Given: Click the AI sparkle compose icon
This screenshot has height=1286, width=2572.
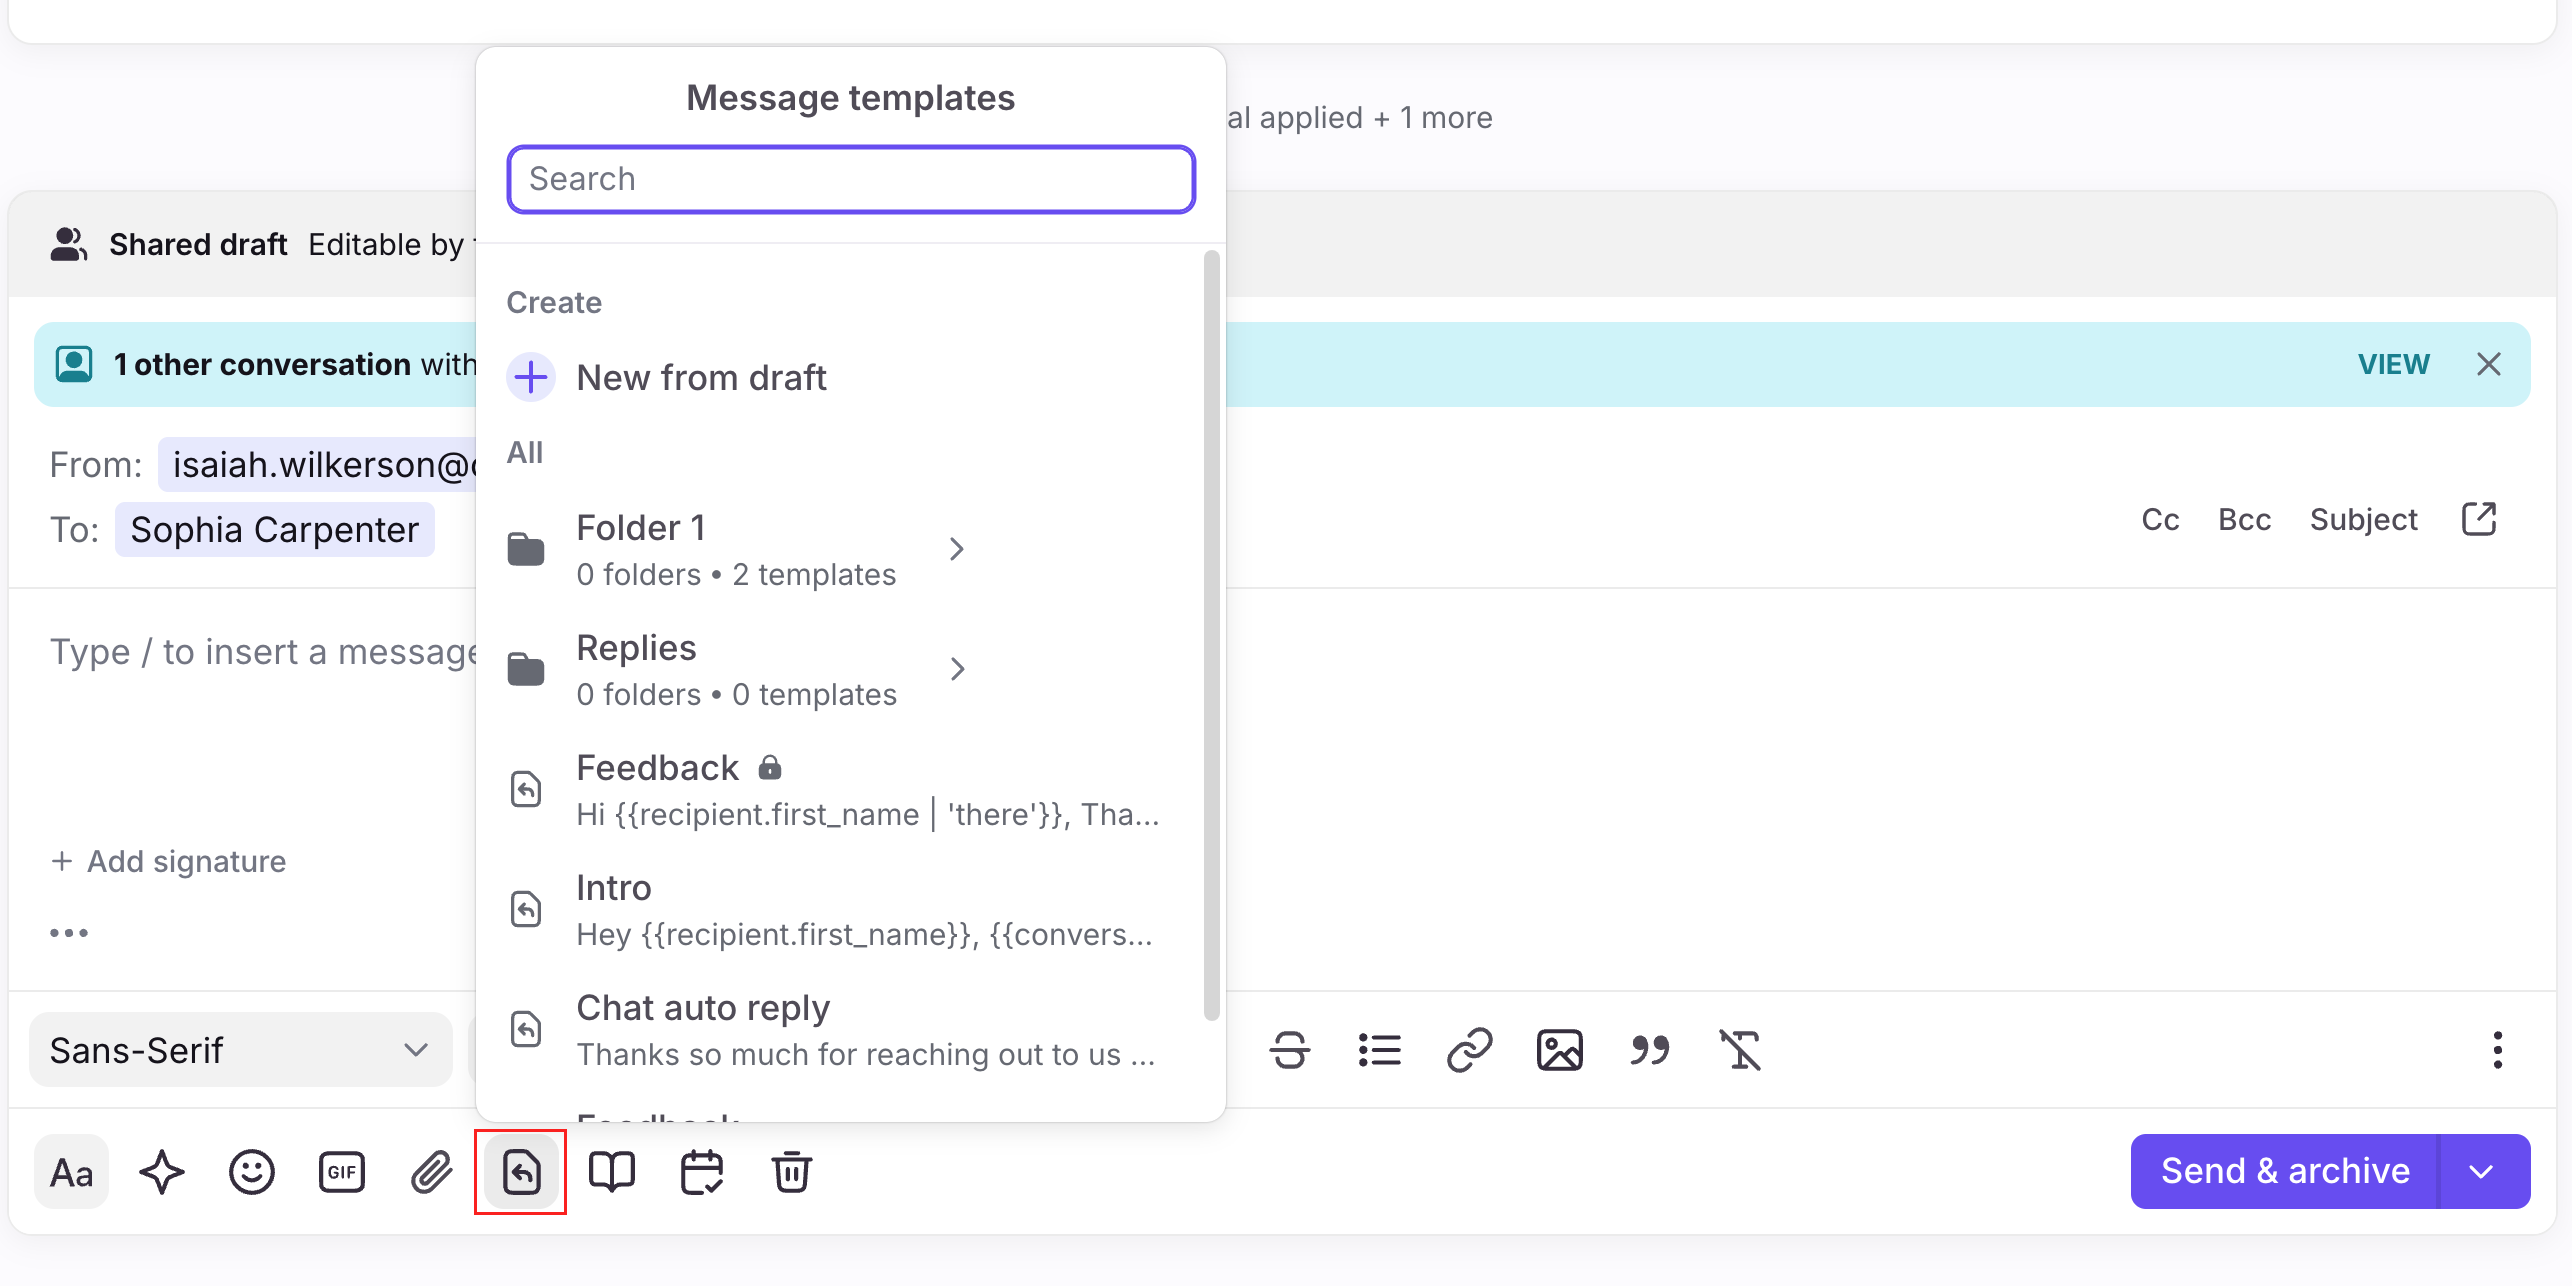Looking at the screenshot, I should [x=161, y=1171].
